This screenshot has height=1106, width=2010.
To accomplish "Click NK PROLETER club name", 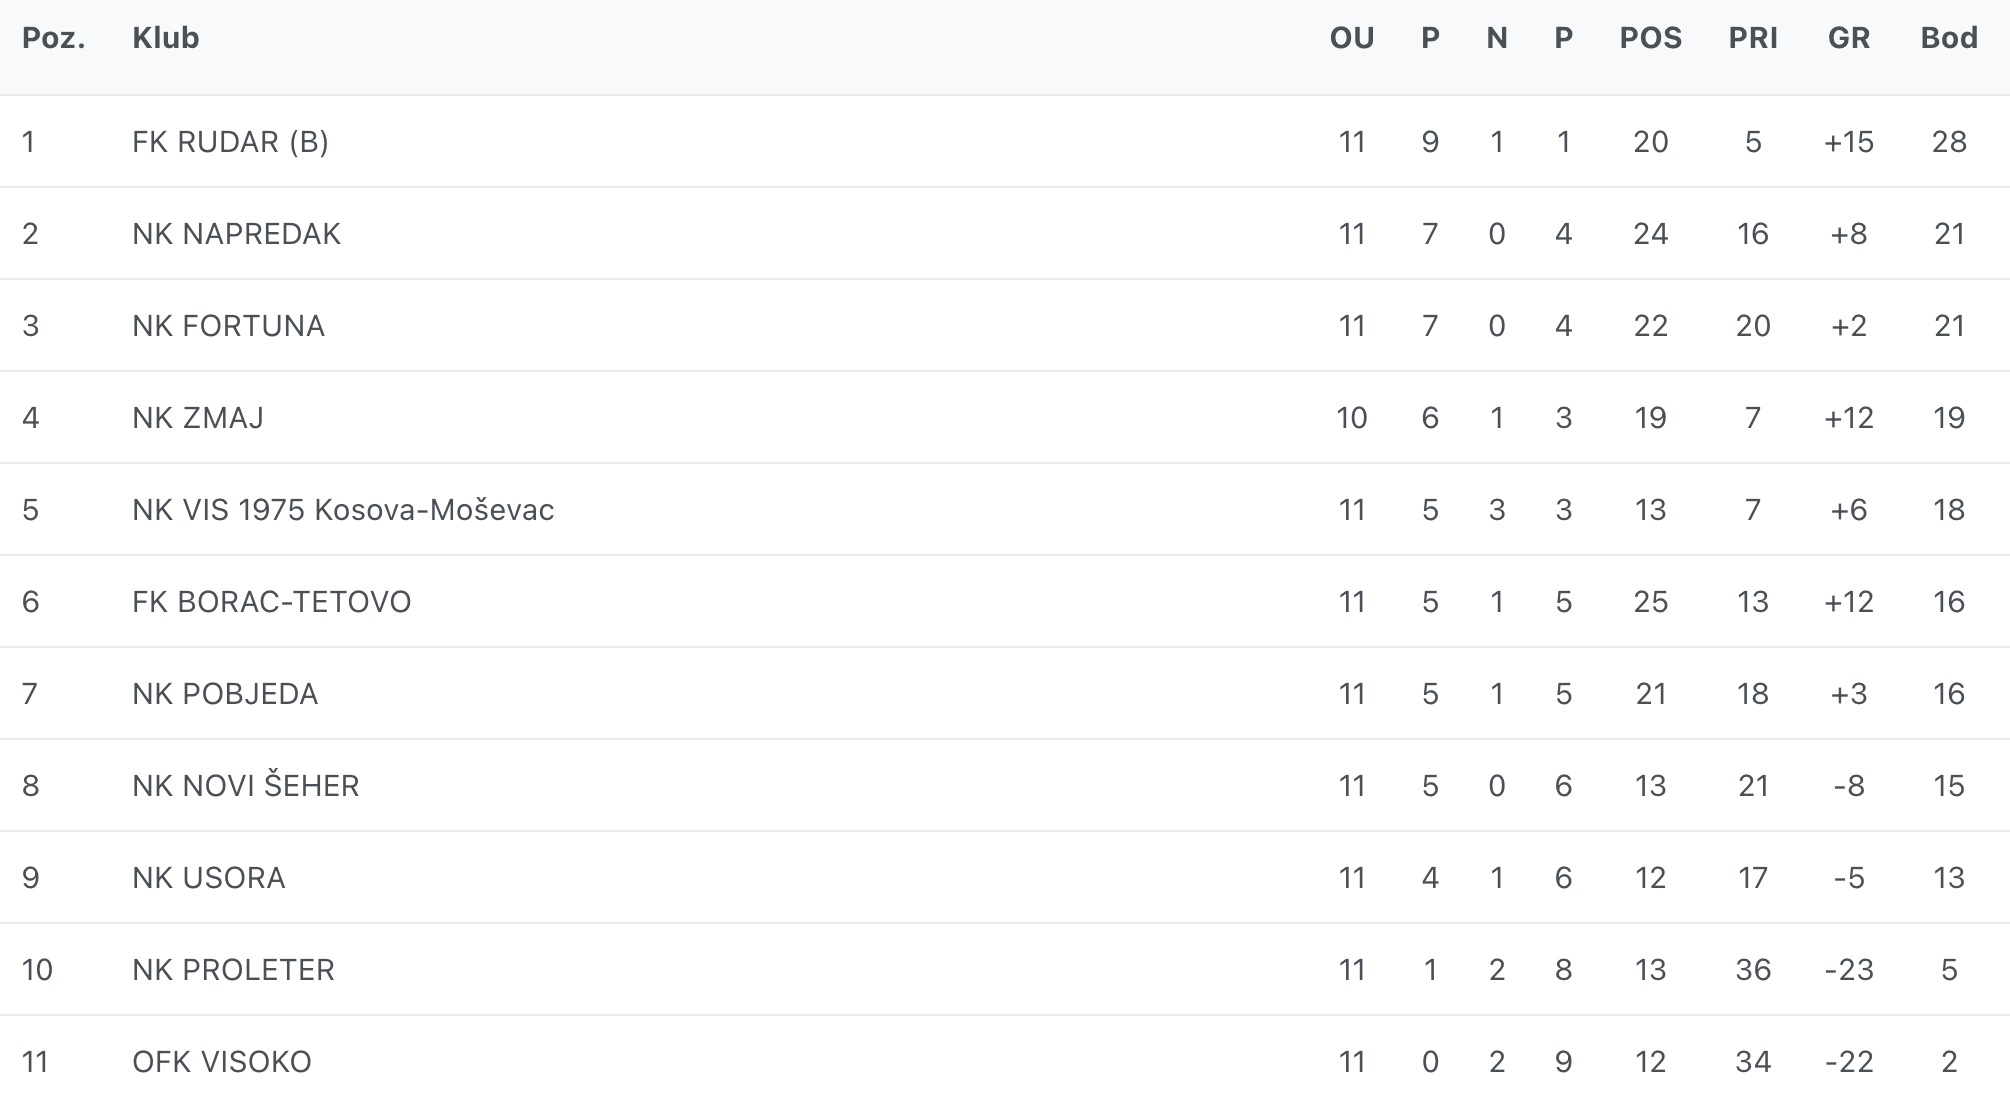I will tap(233, 970).
